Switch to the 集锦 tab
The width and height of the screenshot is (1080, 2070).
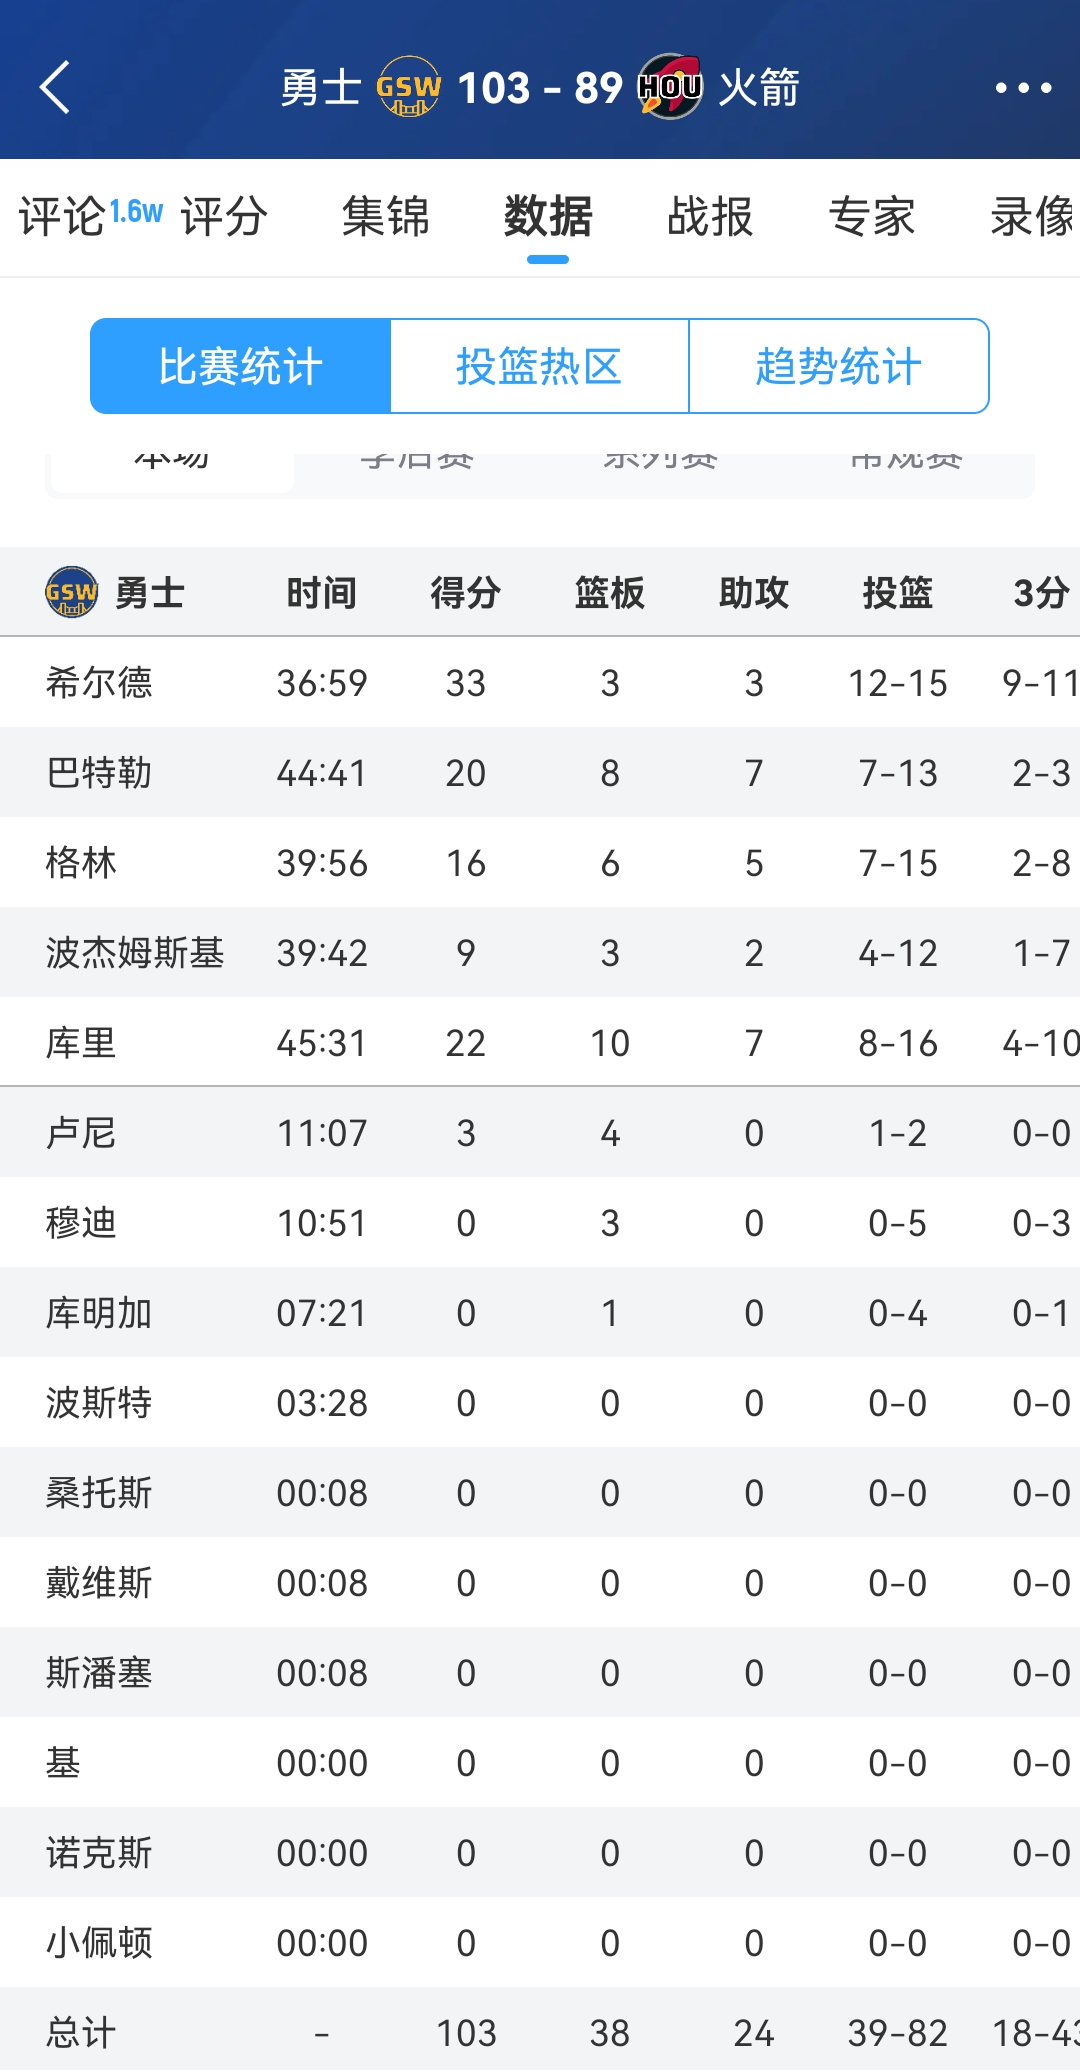[x=387, y=217]
